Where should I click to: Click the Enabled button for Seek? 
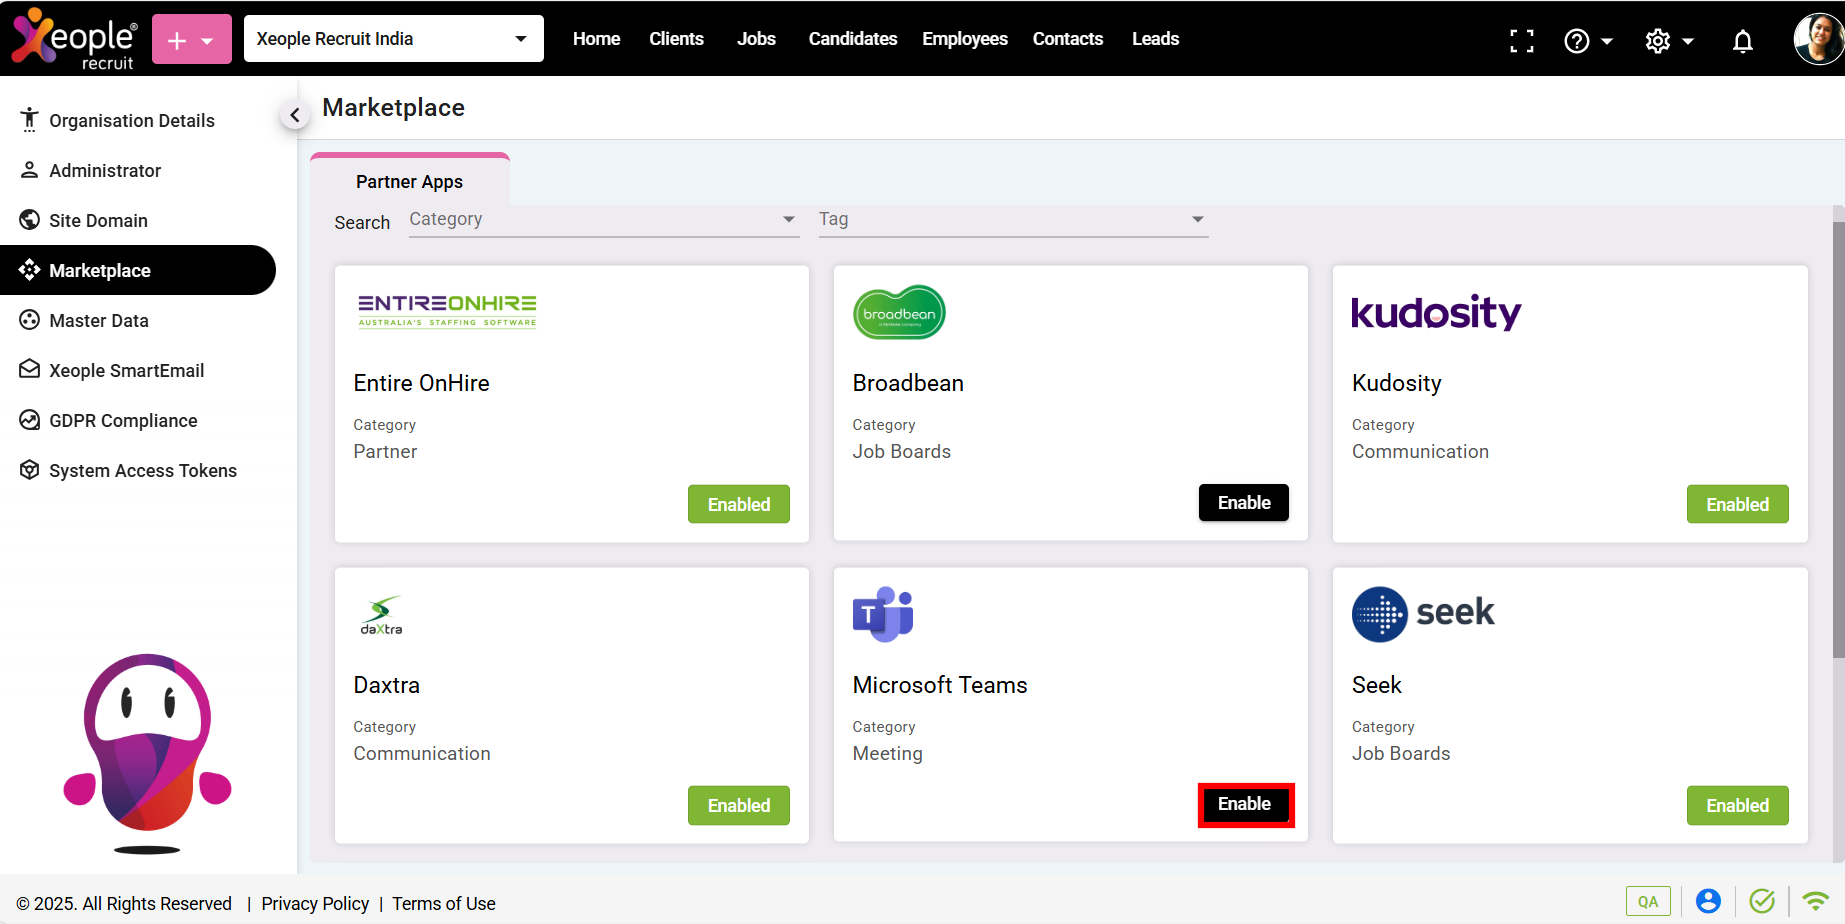click(1737, 805)
